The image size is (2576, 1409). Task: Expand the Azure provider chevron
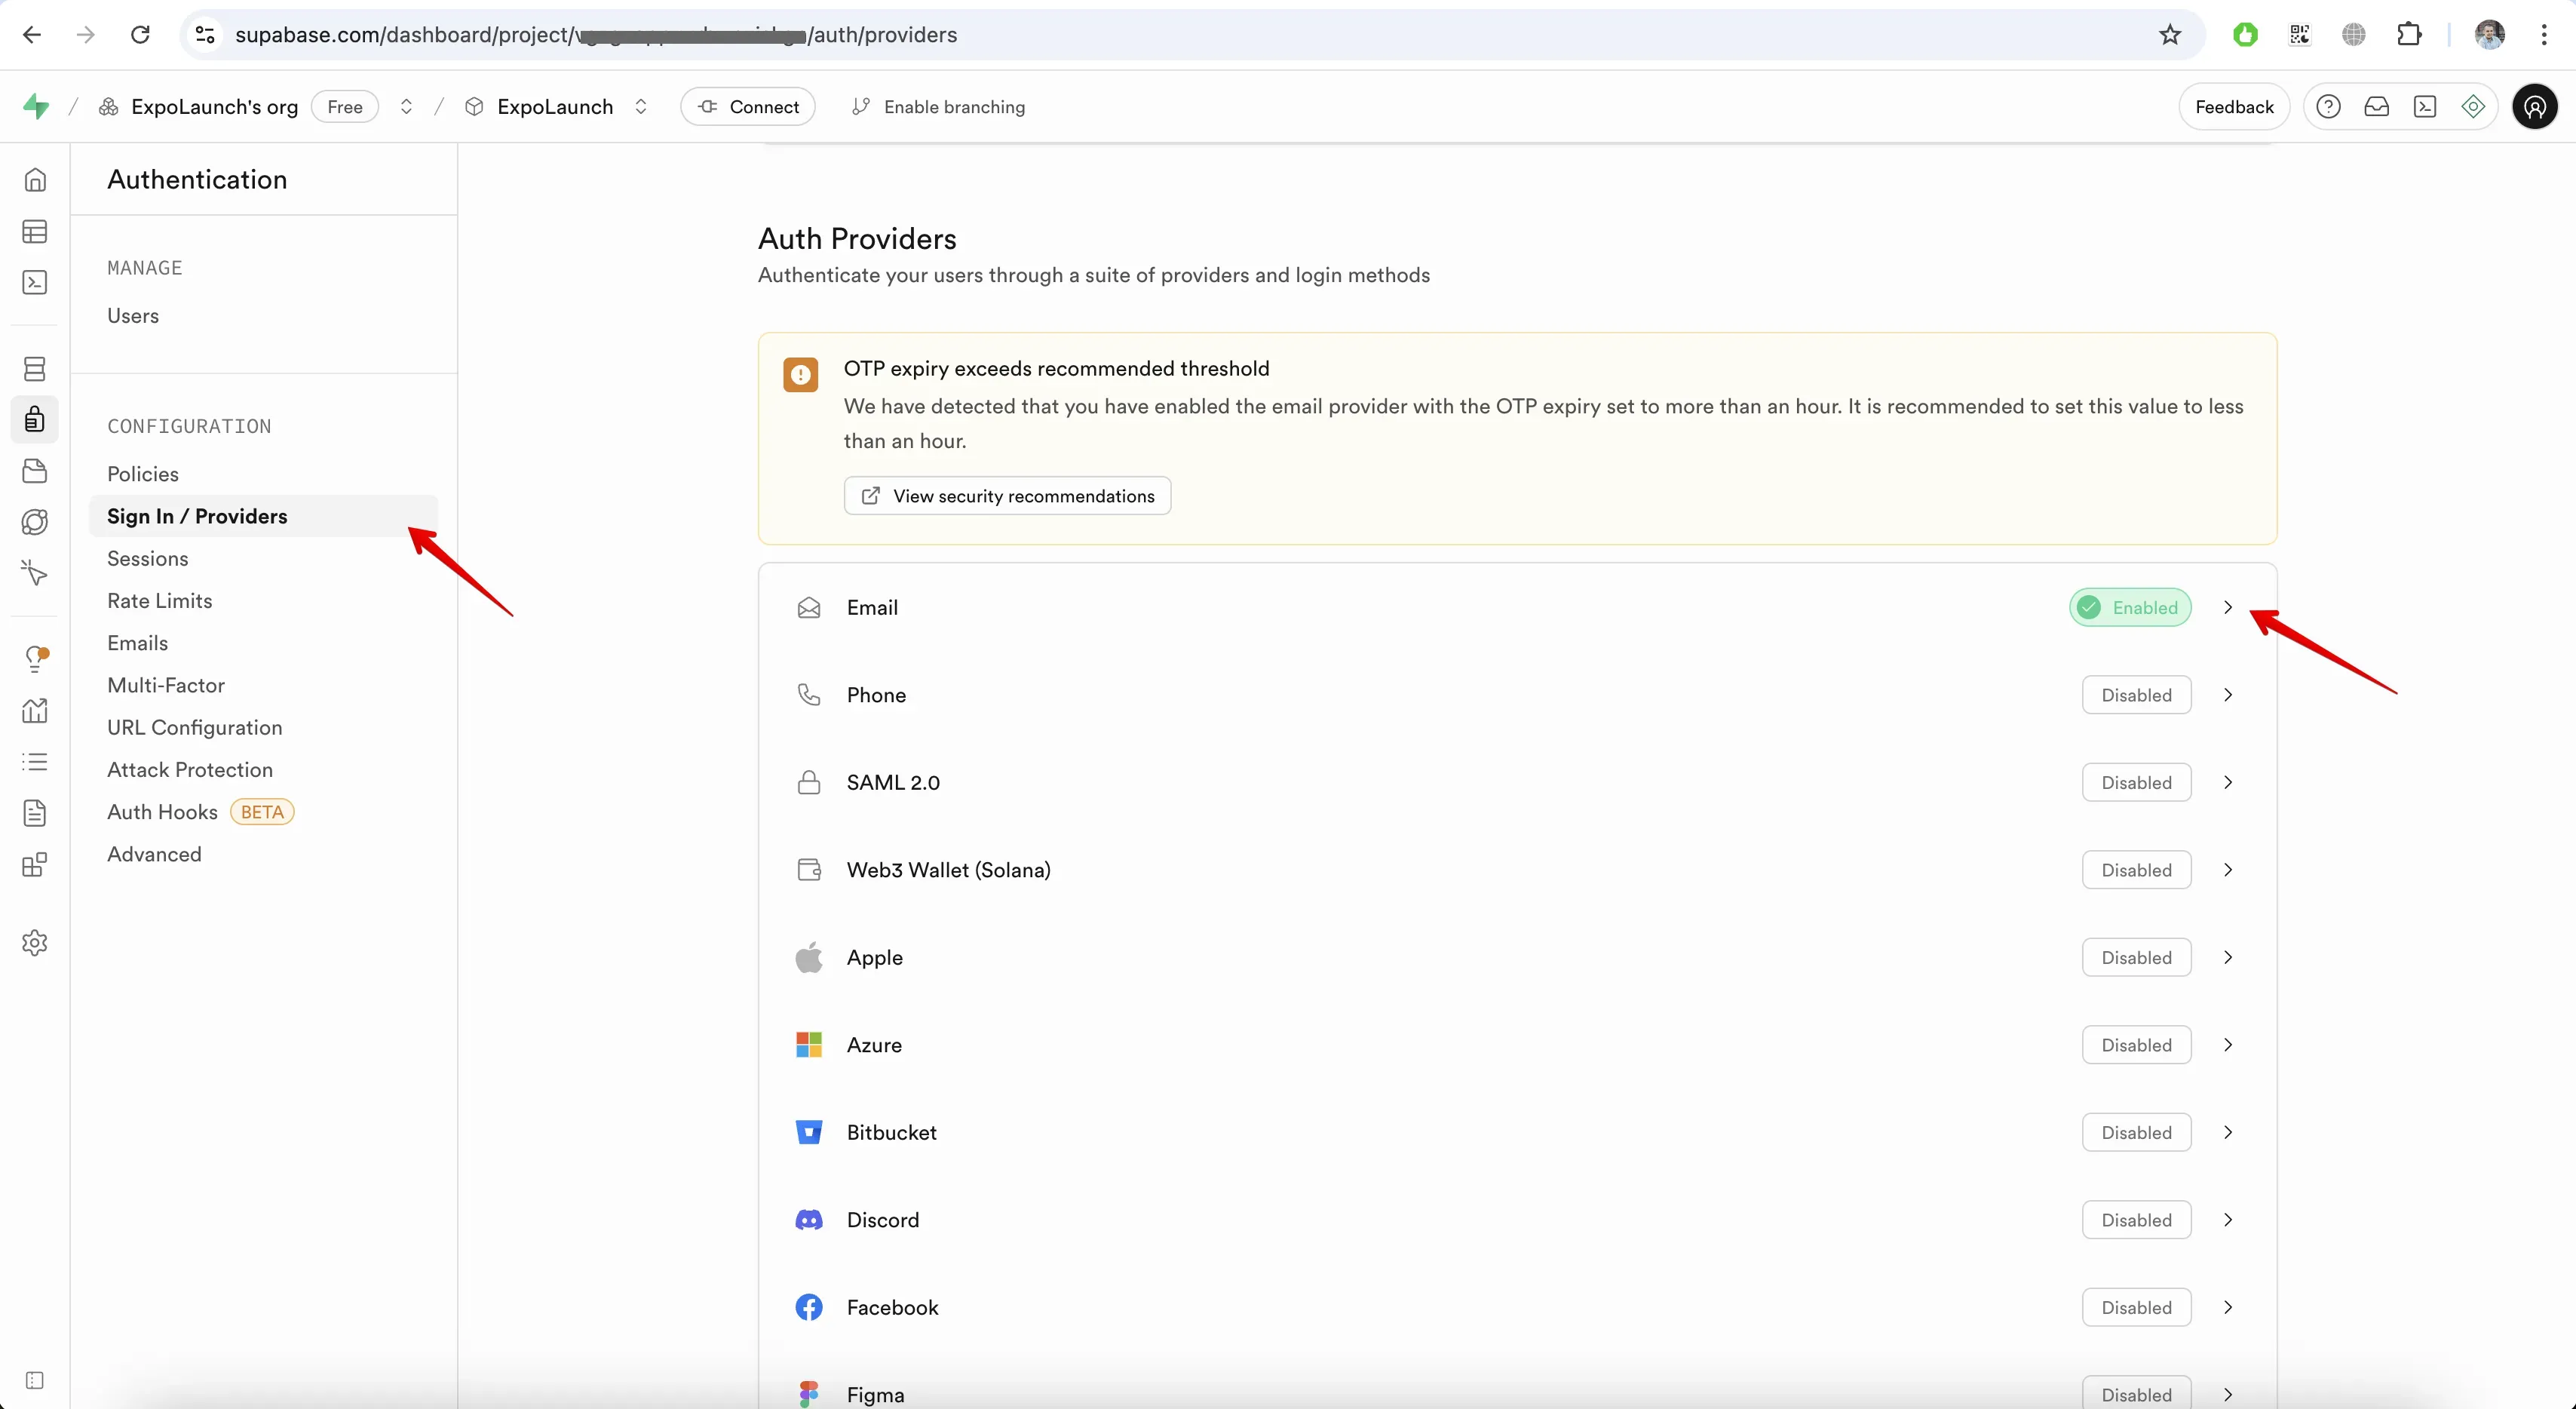click(2228, 1045)
